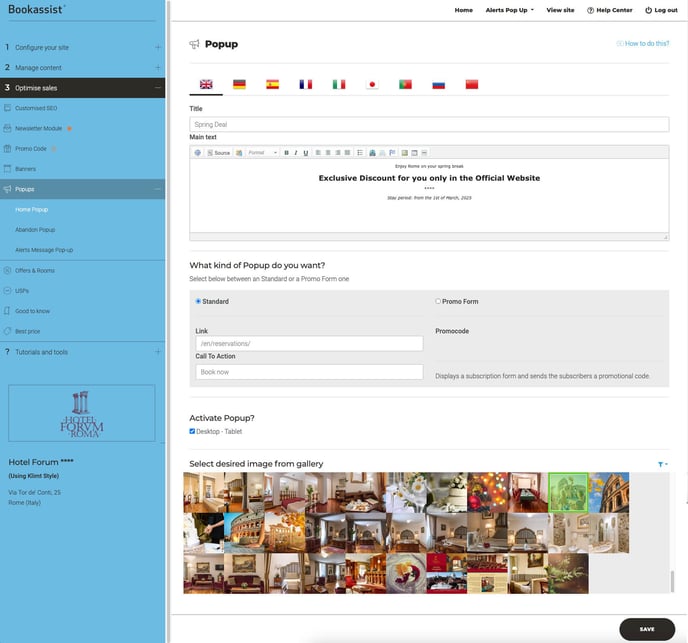
Task: Pick the green-highlighted plant gallery image
Action: pos(568,492)
